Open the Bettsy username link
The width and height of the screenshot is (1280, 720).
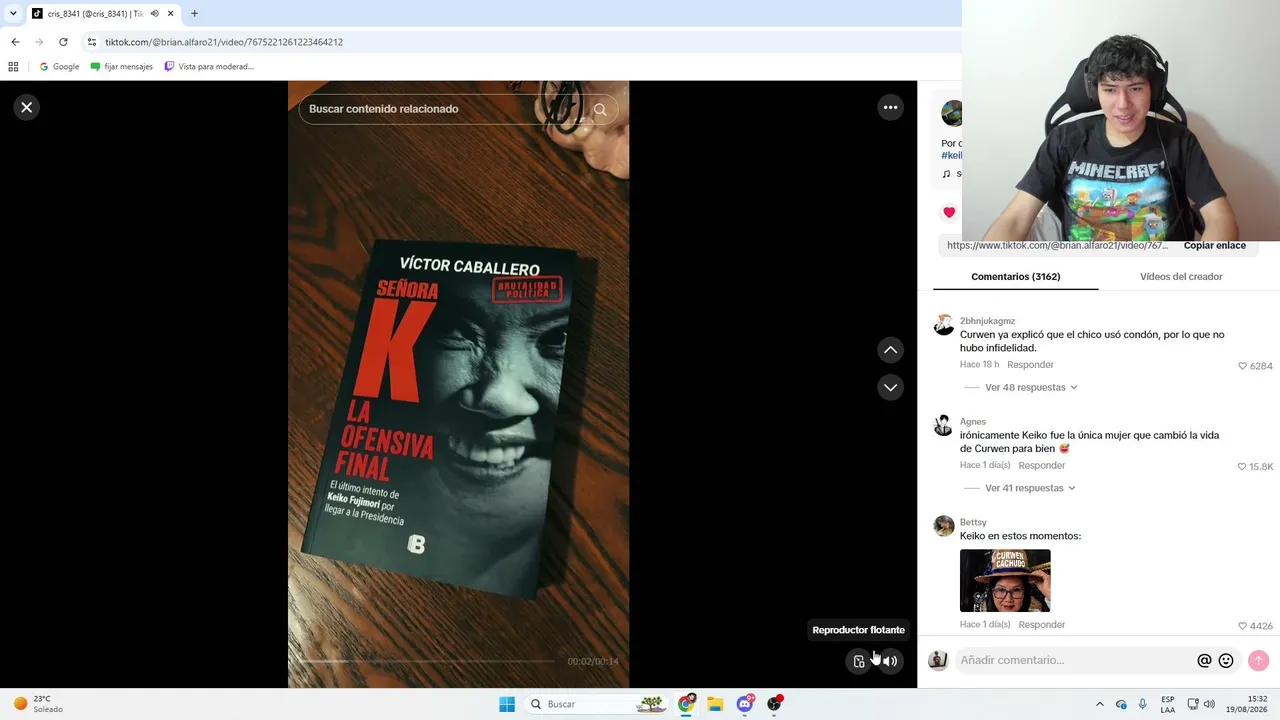pyautogui.click(x=973, y=523)
